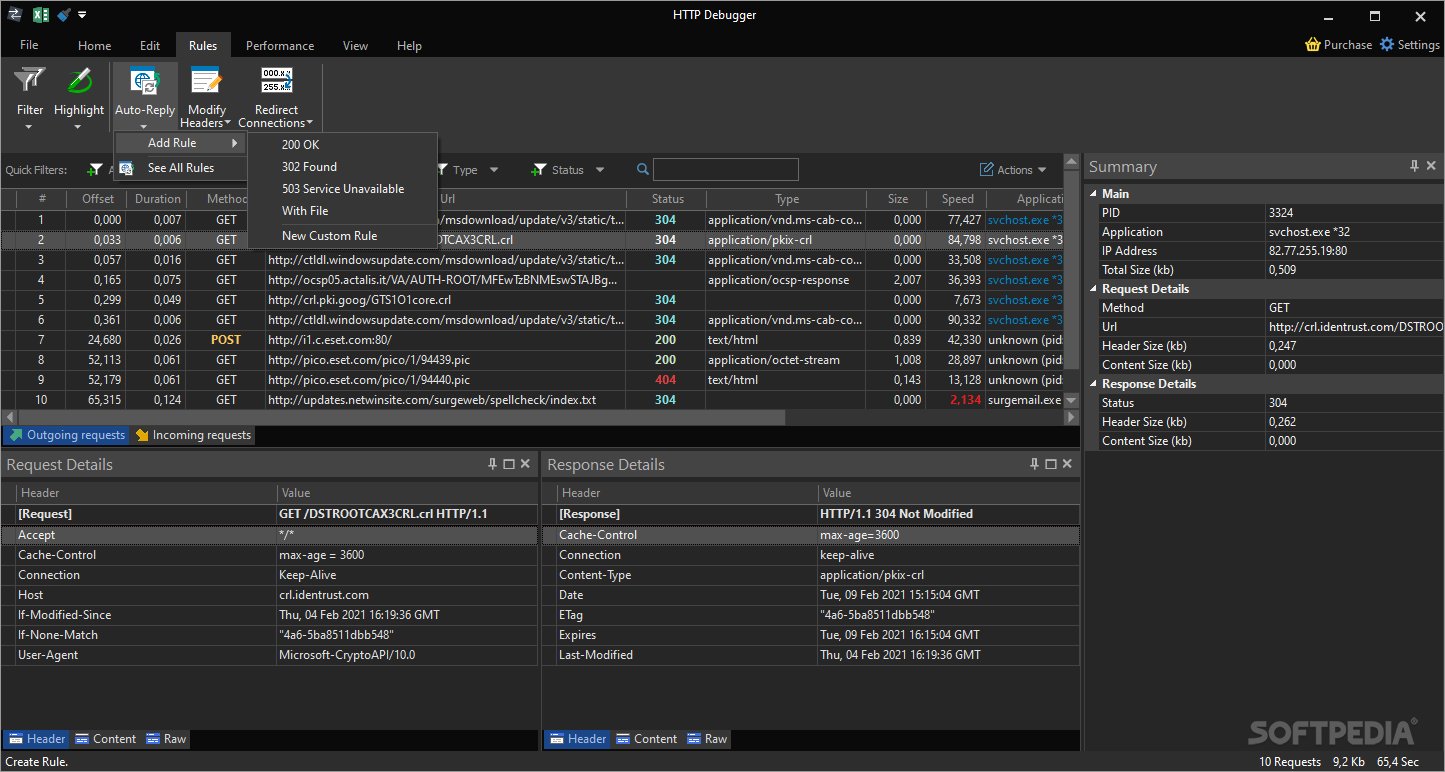This screenshot has height=772, width=1445.
Task: Pin the Summary panel
Action: point(1414,166)
